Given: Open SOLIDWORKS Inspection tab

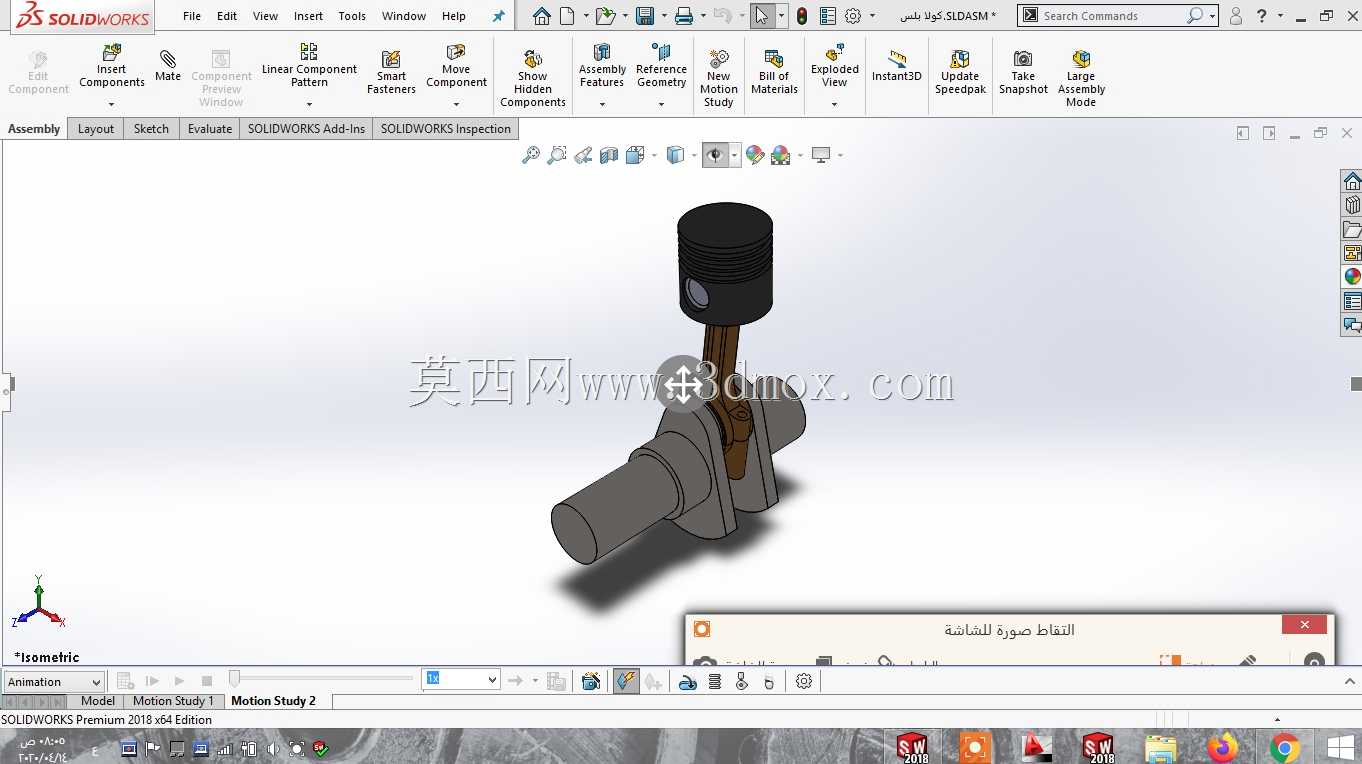Looking at the screenshot, I should pyautogui.click(x=445, y=129).
